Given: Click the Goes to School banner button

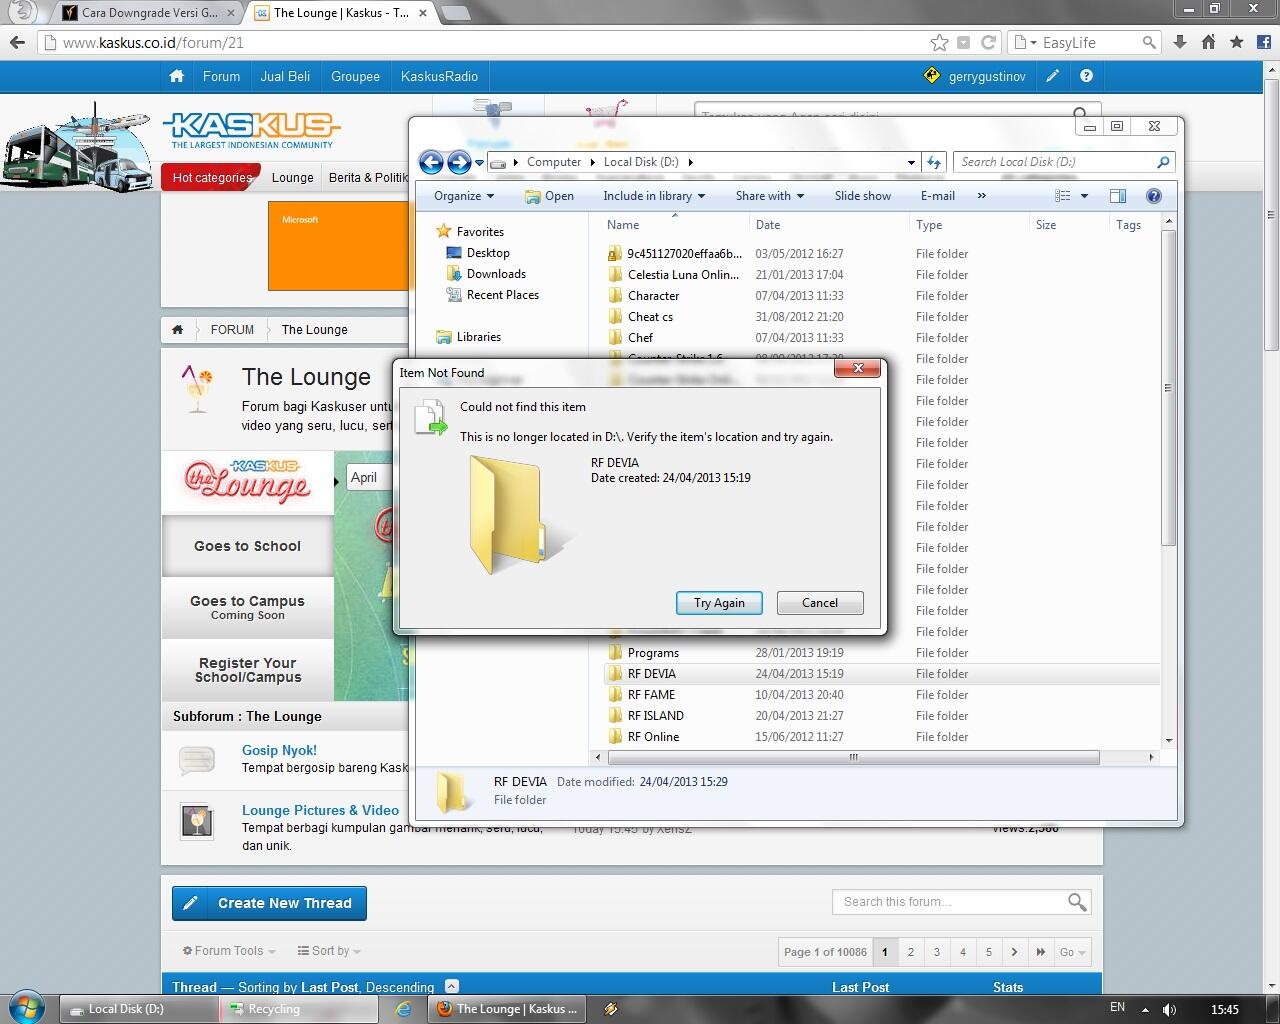Looking at the screenshot, I should coord(248,546).
